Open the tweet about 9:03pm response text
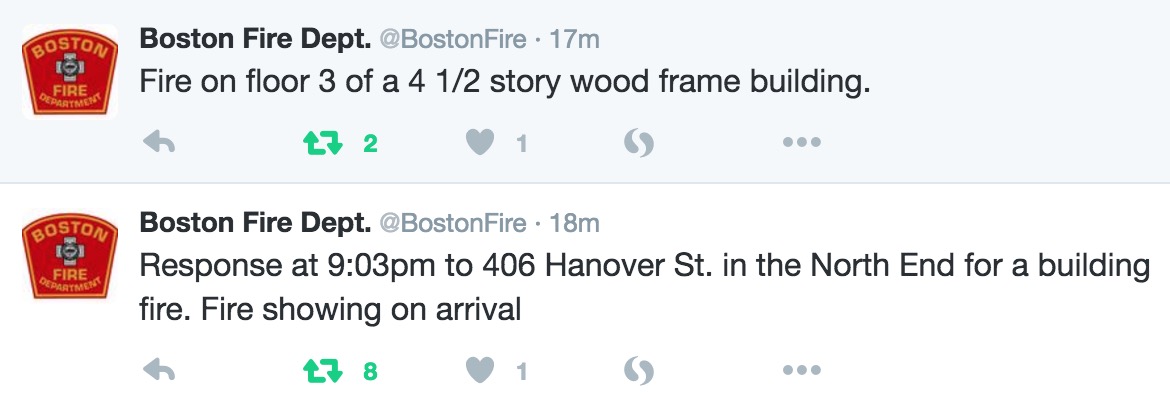1170x410 pixels. [x=644, y=286]
